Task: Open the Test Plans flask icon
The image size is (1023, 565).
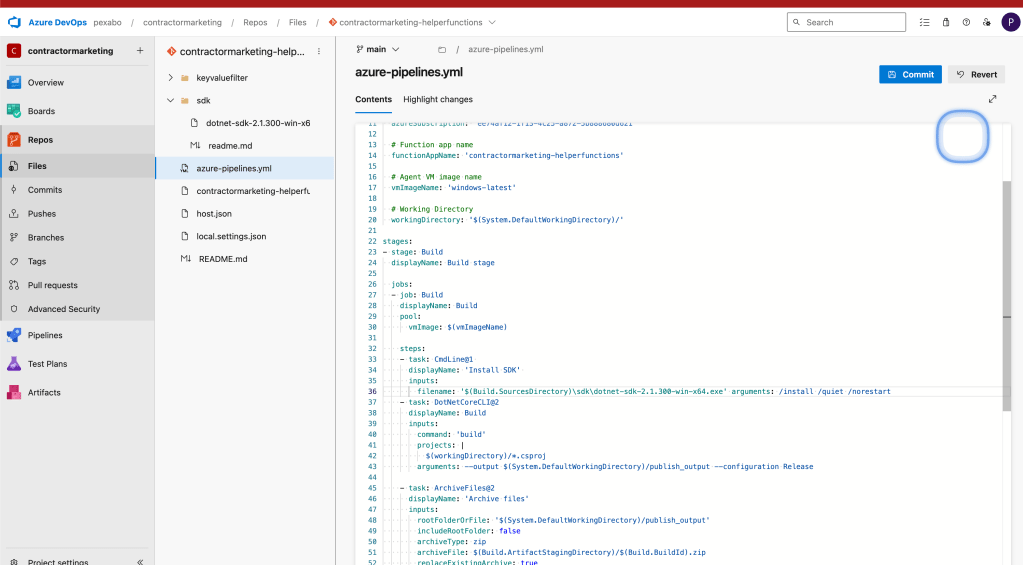Action: 14,364
